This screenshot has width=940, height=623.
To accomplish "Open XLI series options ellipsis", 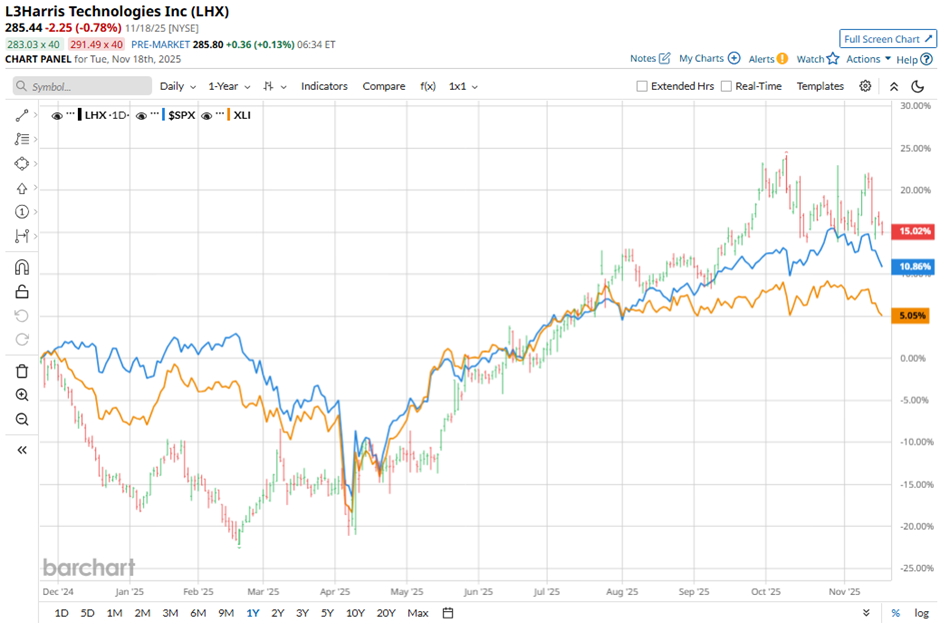I will pyautogui.click(x=220, y=113).
